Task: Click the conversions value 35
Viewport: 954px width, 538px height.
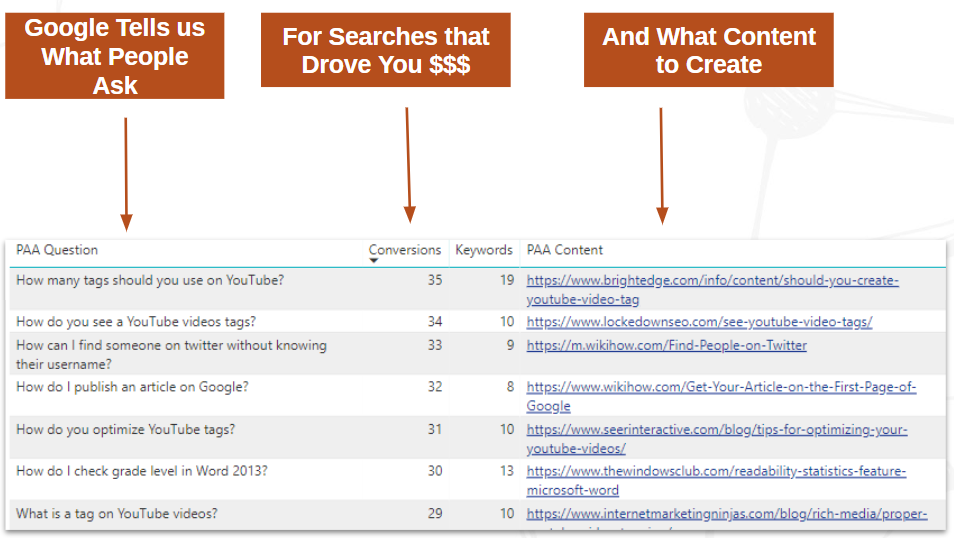Action: tap(434, 280)
